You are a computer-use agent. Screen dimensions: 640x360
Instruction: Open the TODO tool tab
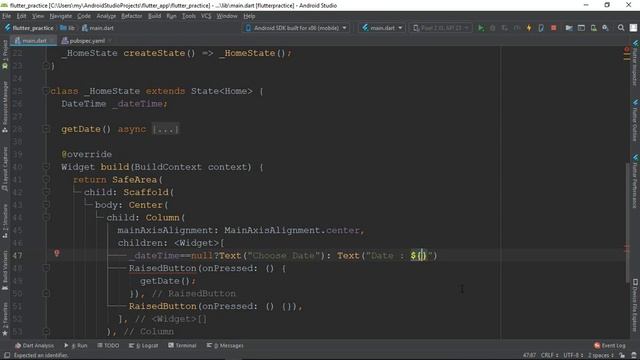click(x=108, y=345)
